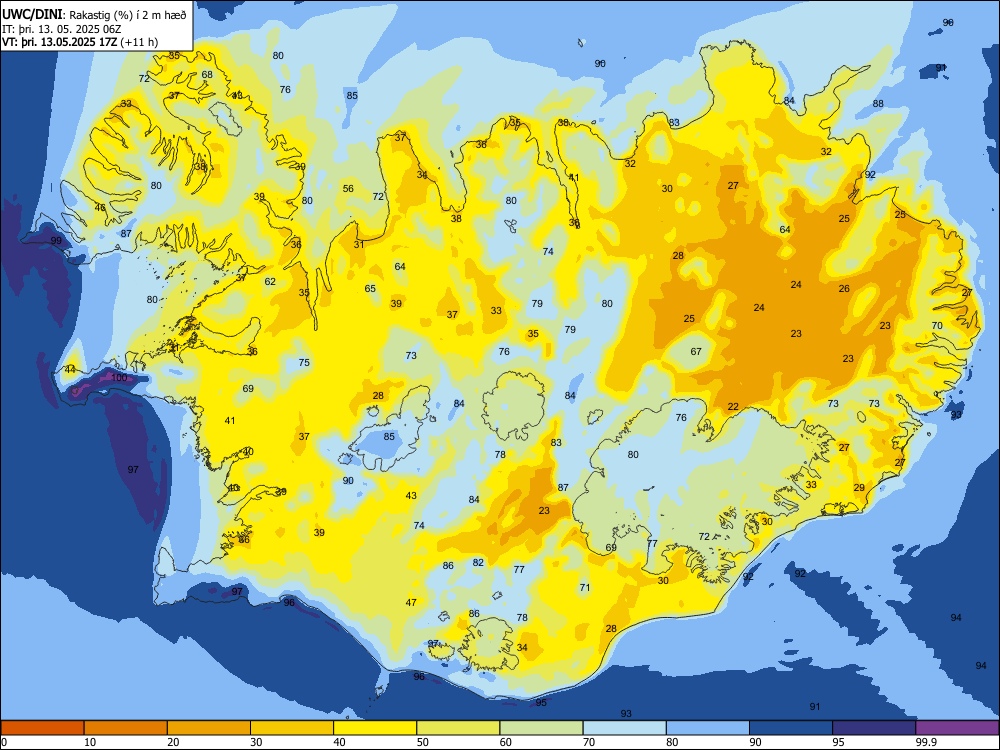Click the 40–50 bright yellow legend swatch
Image resolution: width=1000 pixels, height=750 pixels.
coord(375,728)
